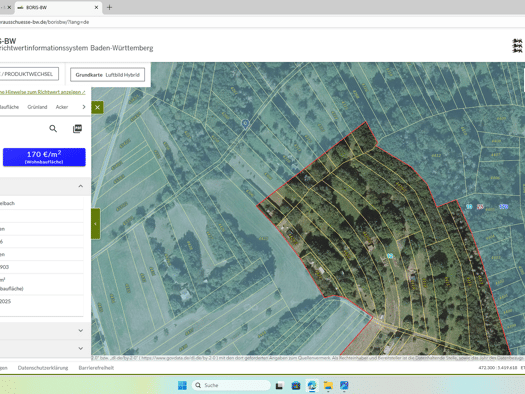Open the Datenschutzerklärung footer link
This screenshot has width=525, height=394.
click(43, 368)
